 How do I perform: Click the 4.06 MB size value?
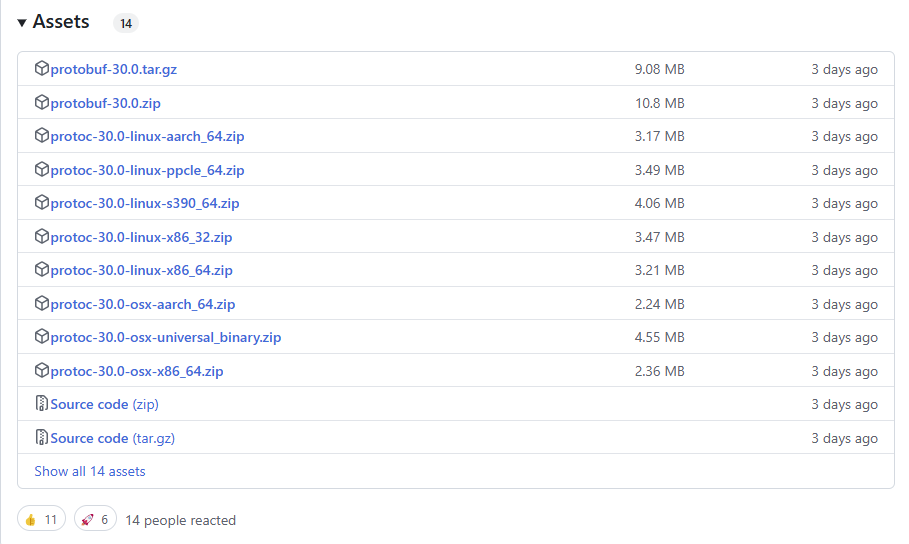(660, 203)
